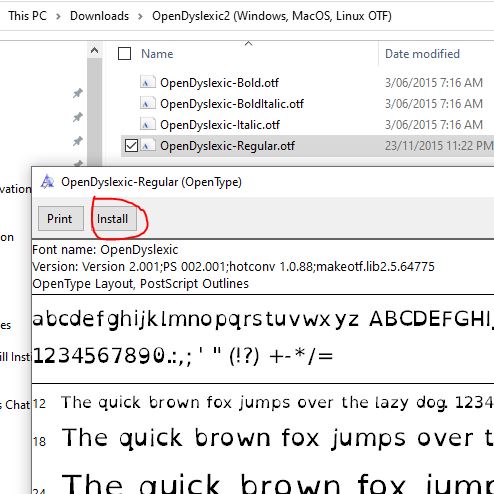Click the OpenDyslexic2 folder breadcrumb
The width and height of the screenshot is (494, 494).
click(272, 16)
